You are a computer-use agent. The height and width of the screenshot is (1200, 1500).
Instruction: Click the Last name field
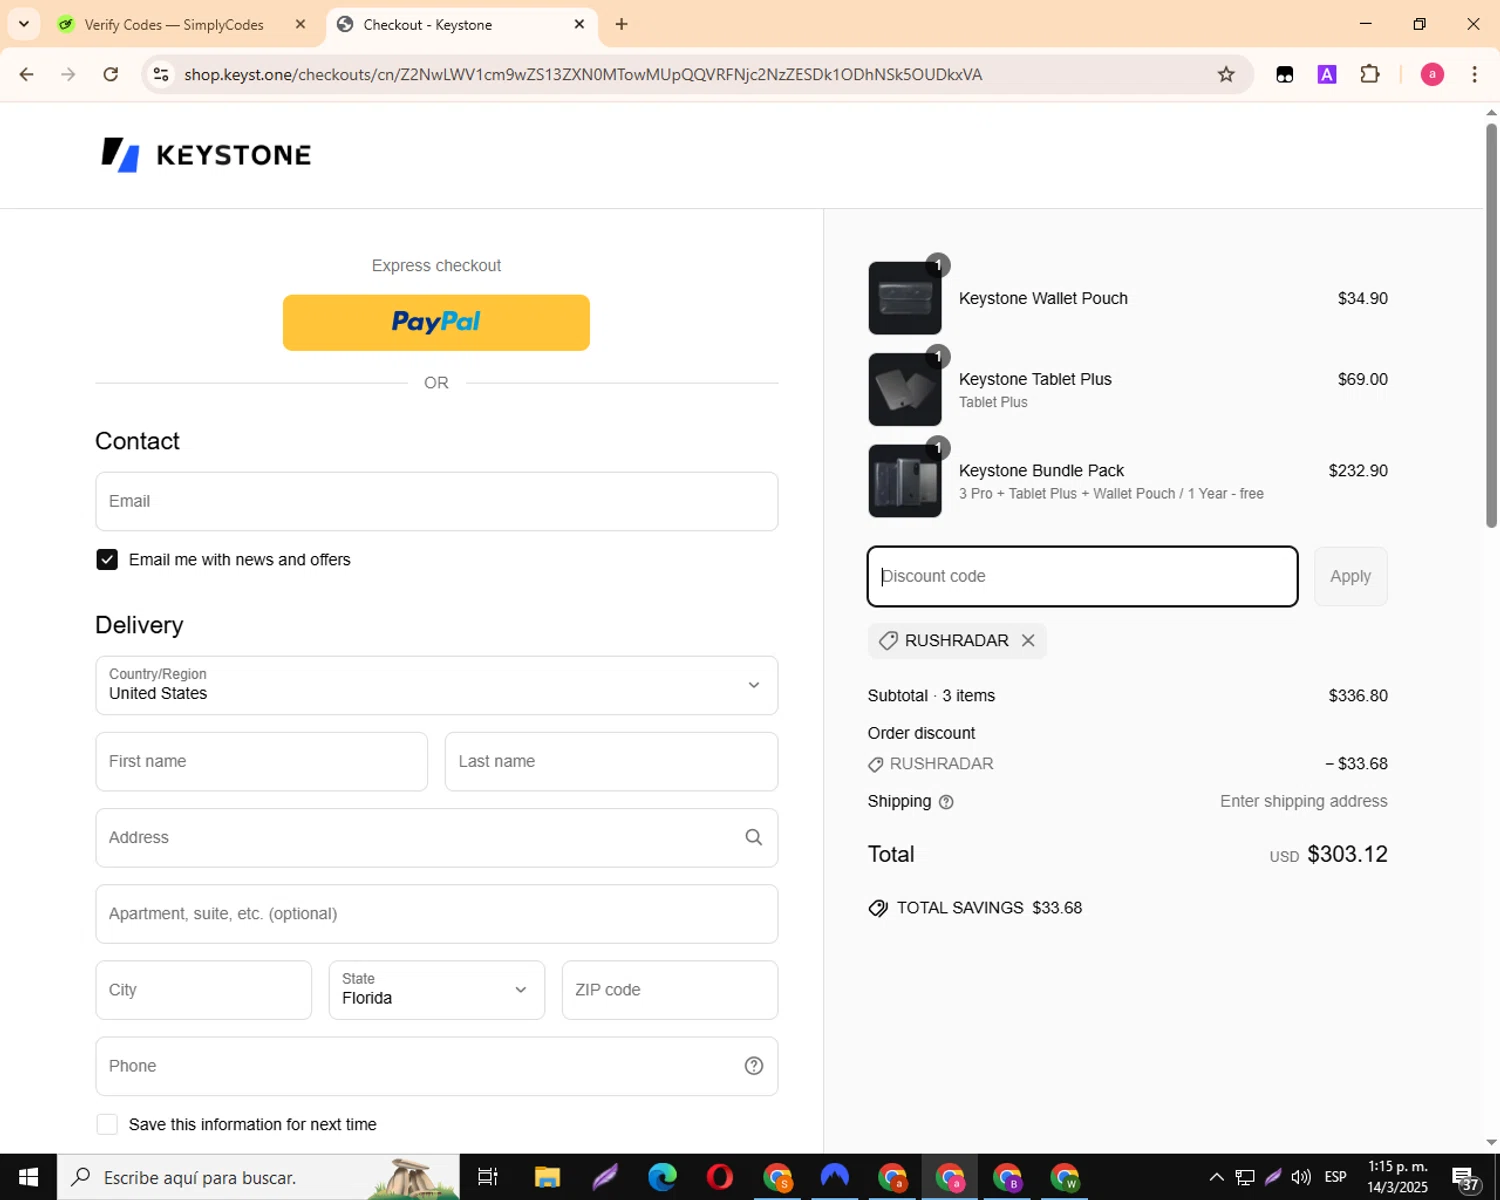point(611,761)
